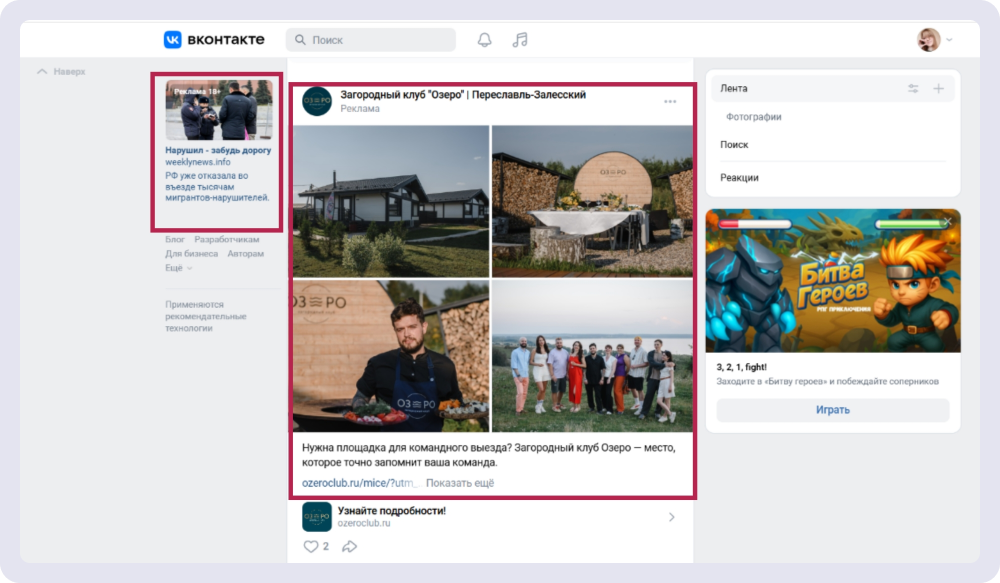Share the post with arrow icon
This screenshot has width=1000, height=583.
[x=350, y=546]
